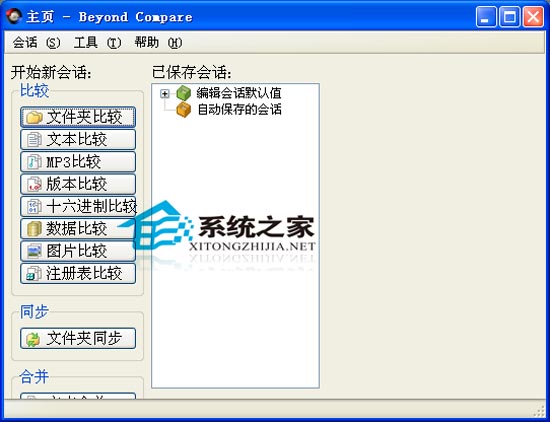Click the Beyond Compare title bar app icon
The width and height of the screenshot is (550, 422).
pyautogui.click(x=14, y=16)
